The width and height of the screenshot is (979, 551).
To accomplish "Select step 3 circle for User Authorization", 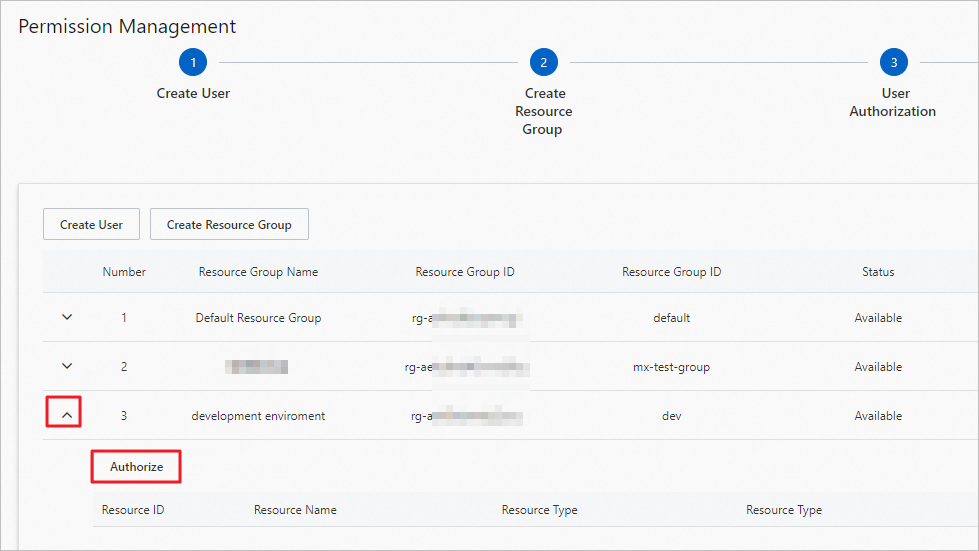I will point(894,62).
